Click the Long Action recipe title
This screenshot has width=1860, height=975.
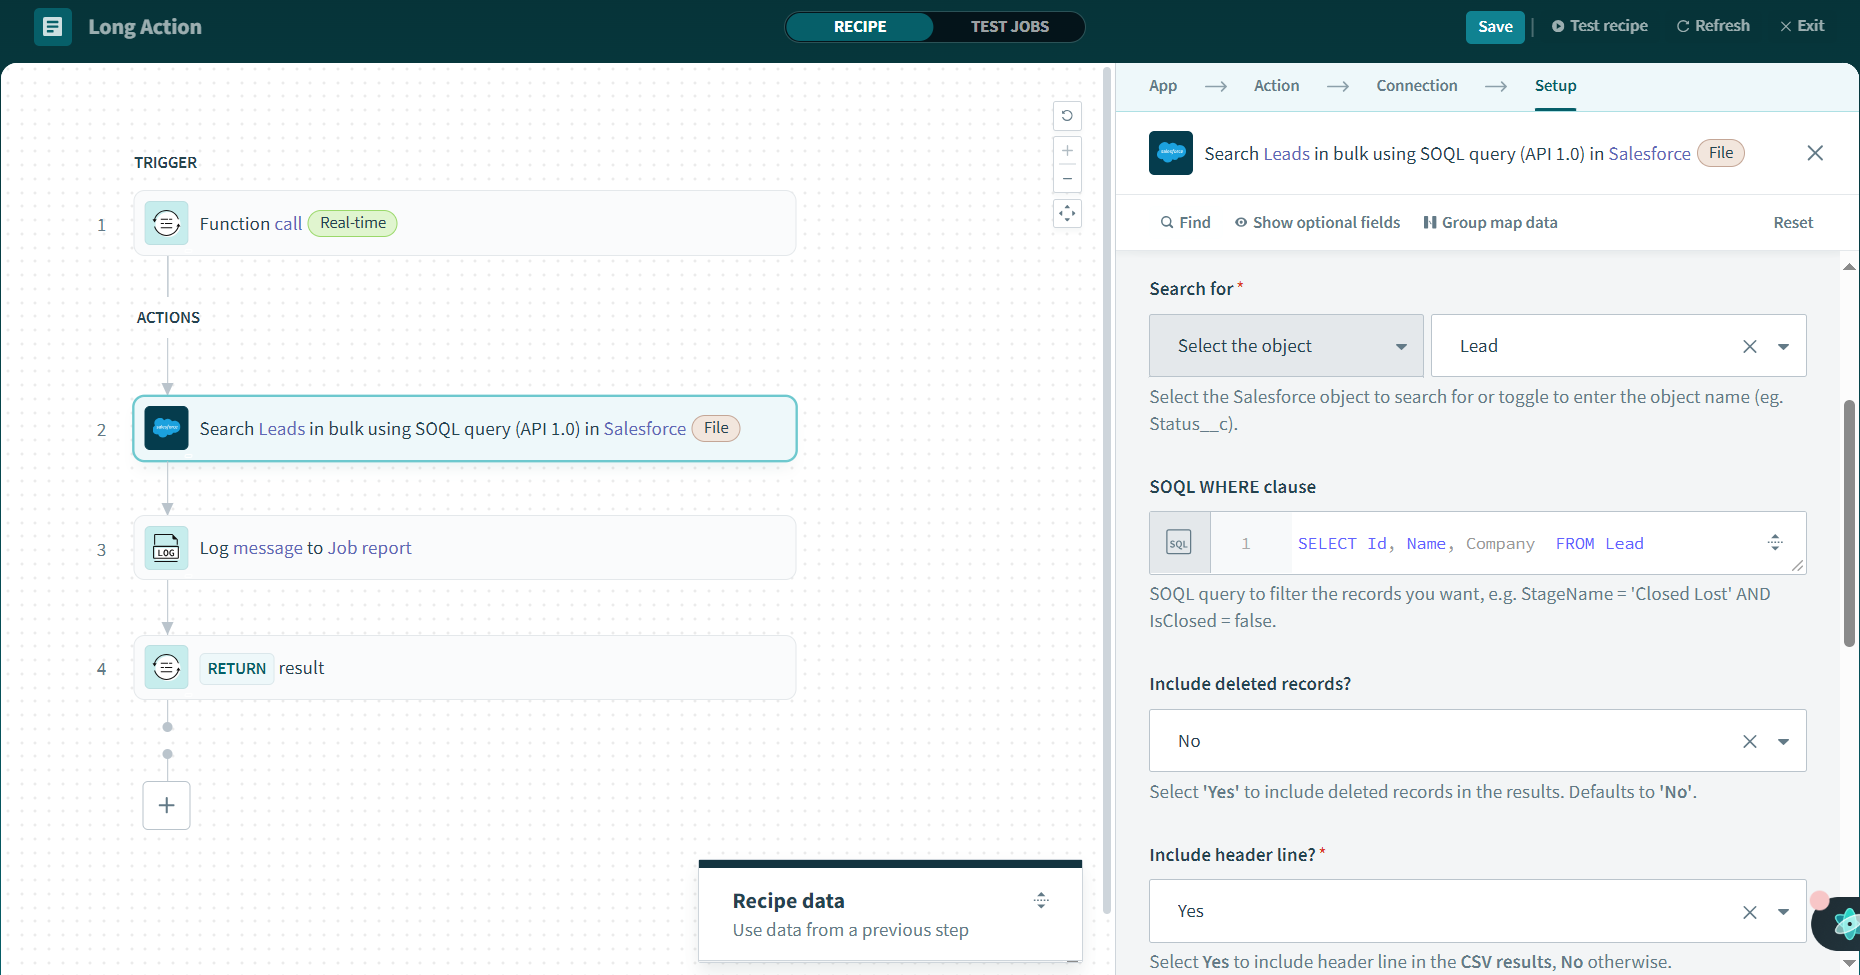pyautogui.click(x=145, y=27)
